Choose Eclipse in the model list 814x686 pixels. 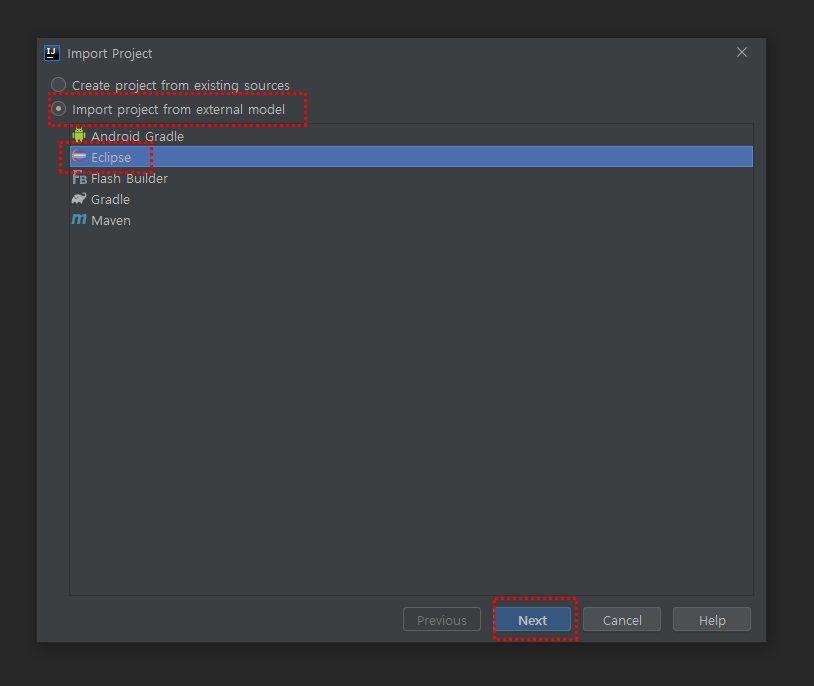click(411, 157)
